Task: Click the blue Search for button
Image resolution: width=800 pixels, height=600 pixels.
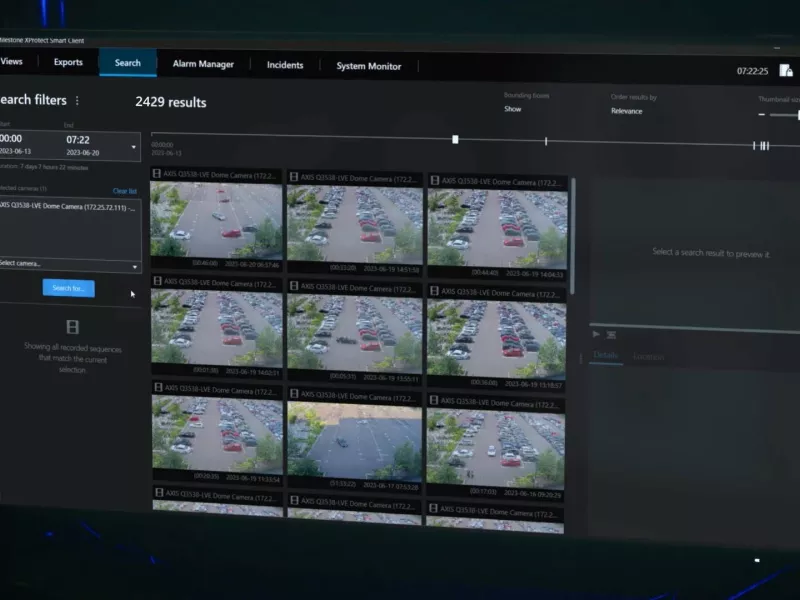Action: click(x=69, y=288)
